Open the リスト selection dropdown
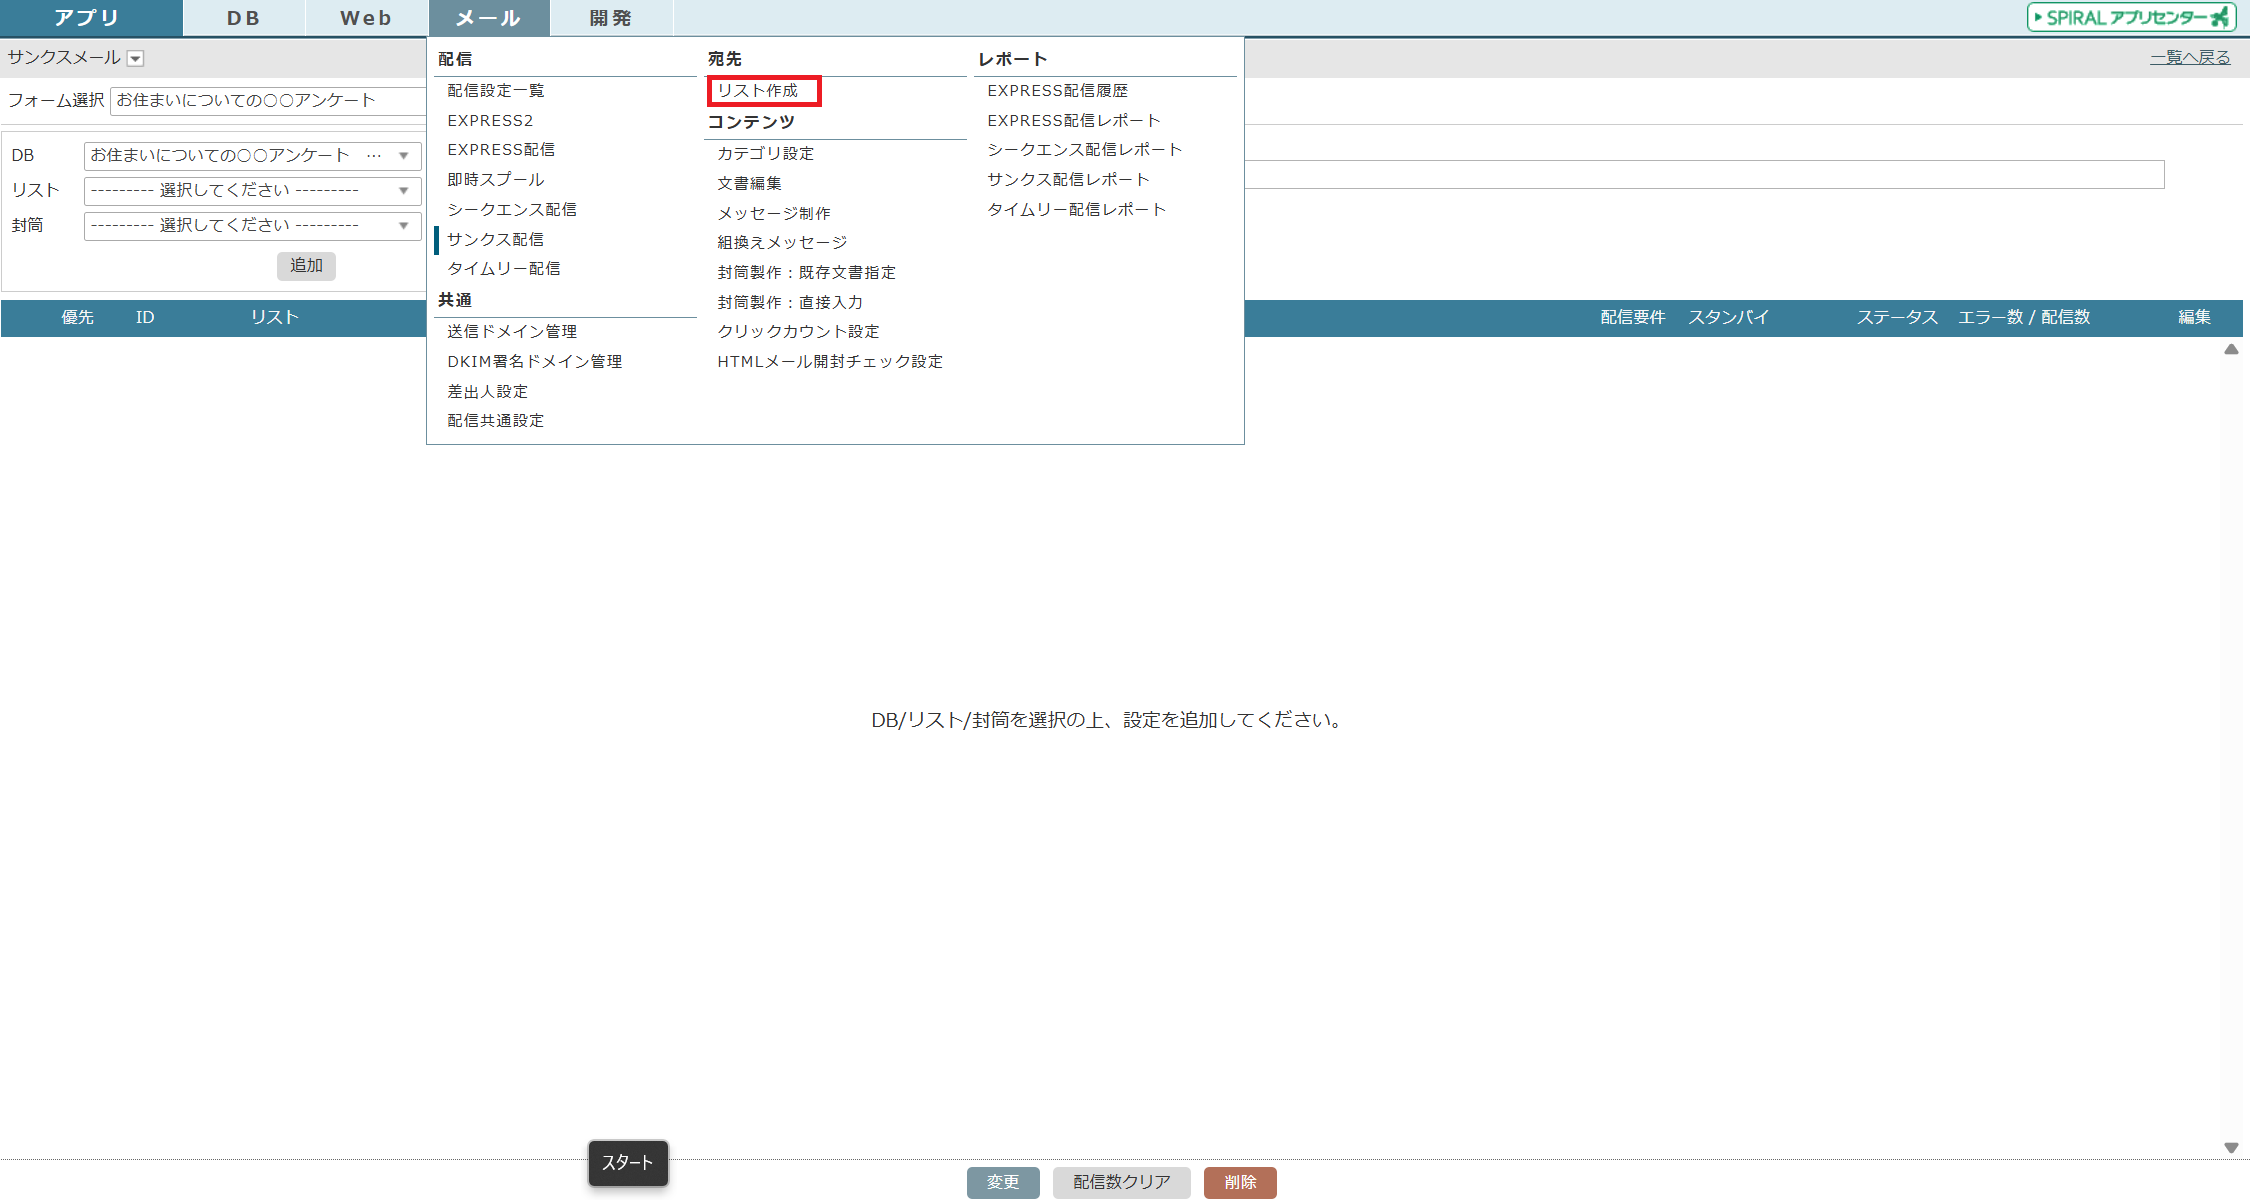Screen dimensions: 2250x1202 click(x=252, y=191)
